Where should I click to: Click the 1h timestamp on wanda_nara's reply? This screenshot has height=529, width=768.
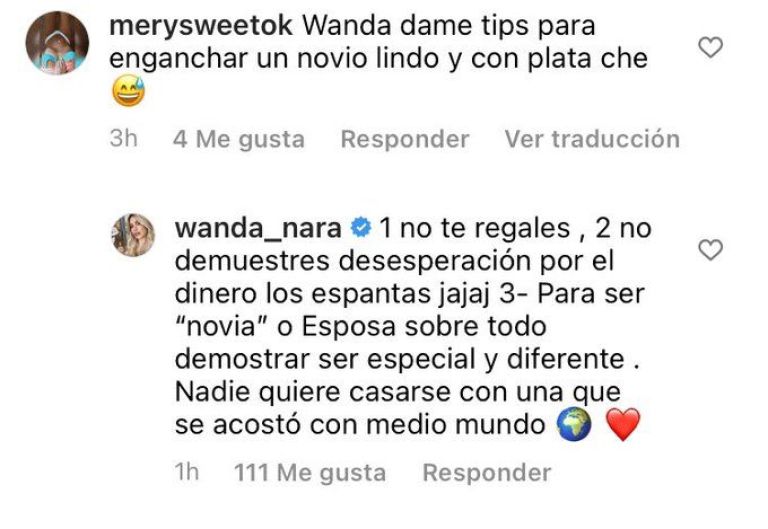click(187, 473)
